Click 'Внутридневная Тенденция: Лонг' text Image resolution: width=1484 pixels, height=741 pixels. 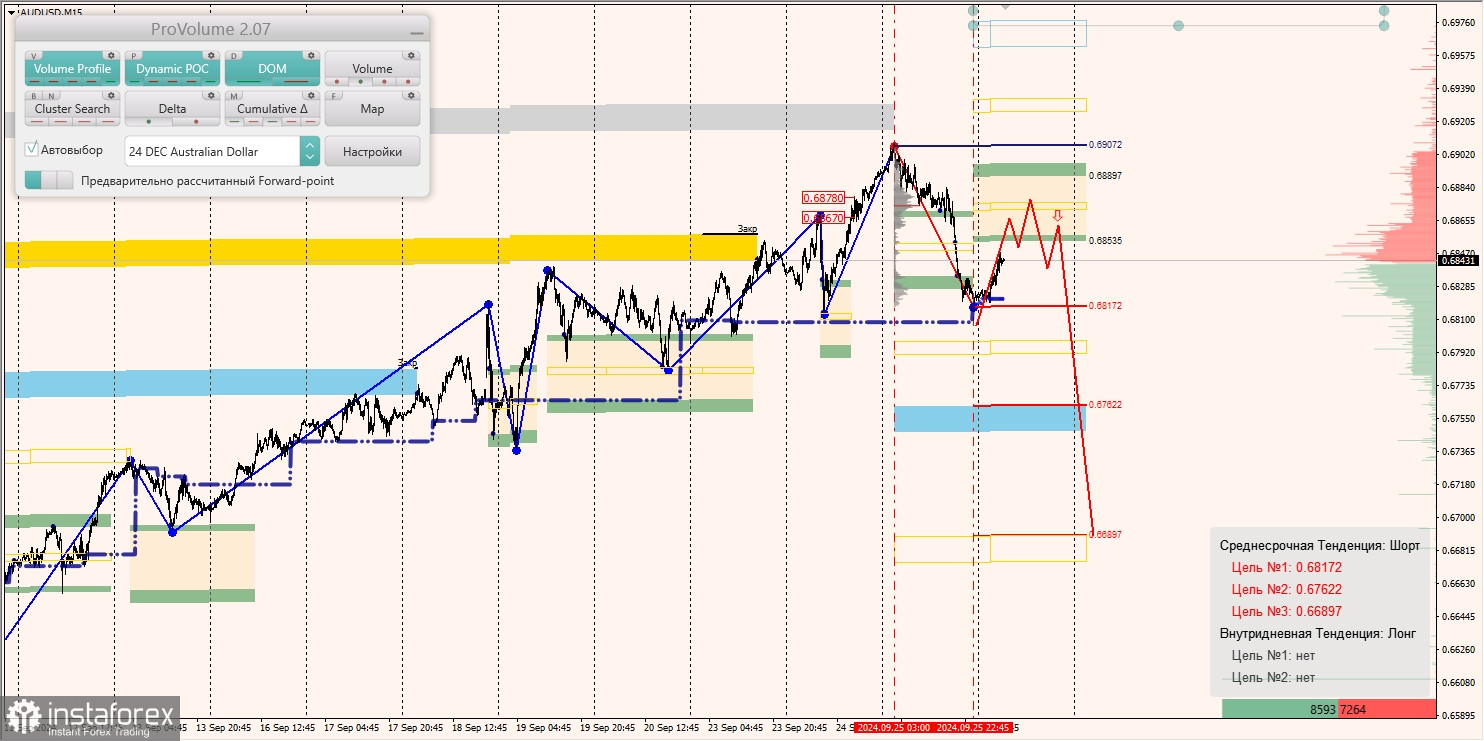(x=1318, y=633)
